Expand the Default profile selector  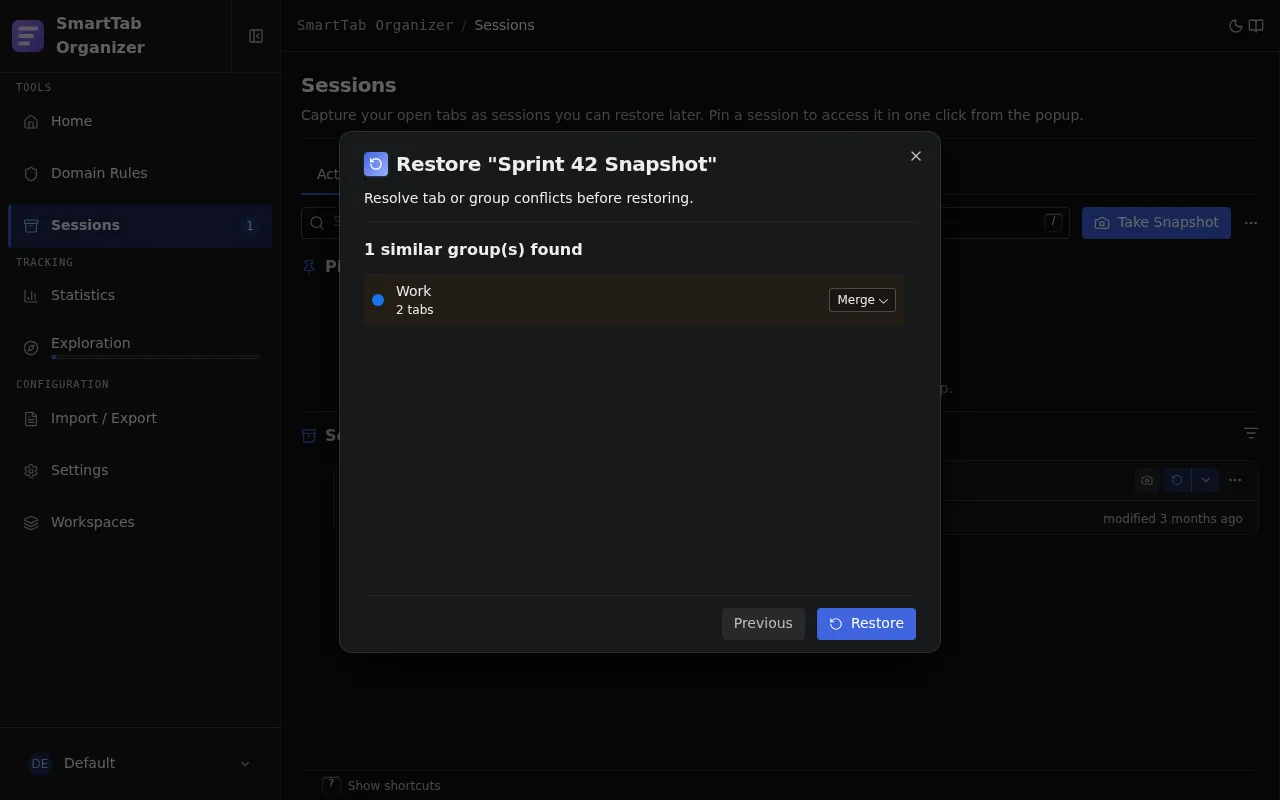(140, 763)
